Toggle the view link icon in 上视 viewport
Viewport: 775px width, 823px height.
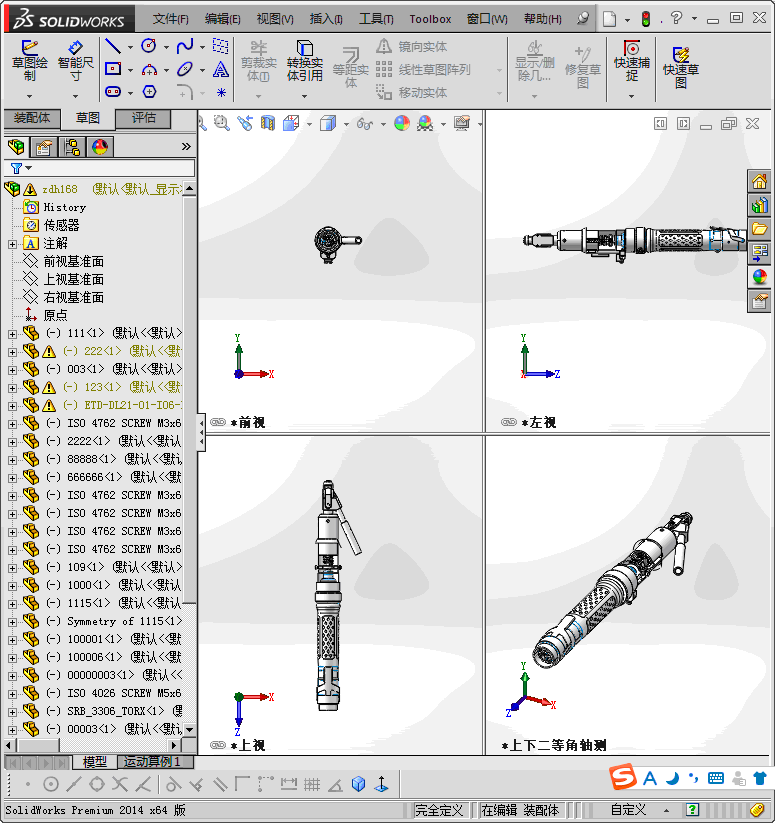pyautogui.click(x=218, y=745)
